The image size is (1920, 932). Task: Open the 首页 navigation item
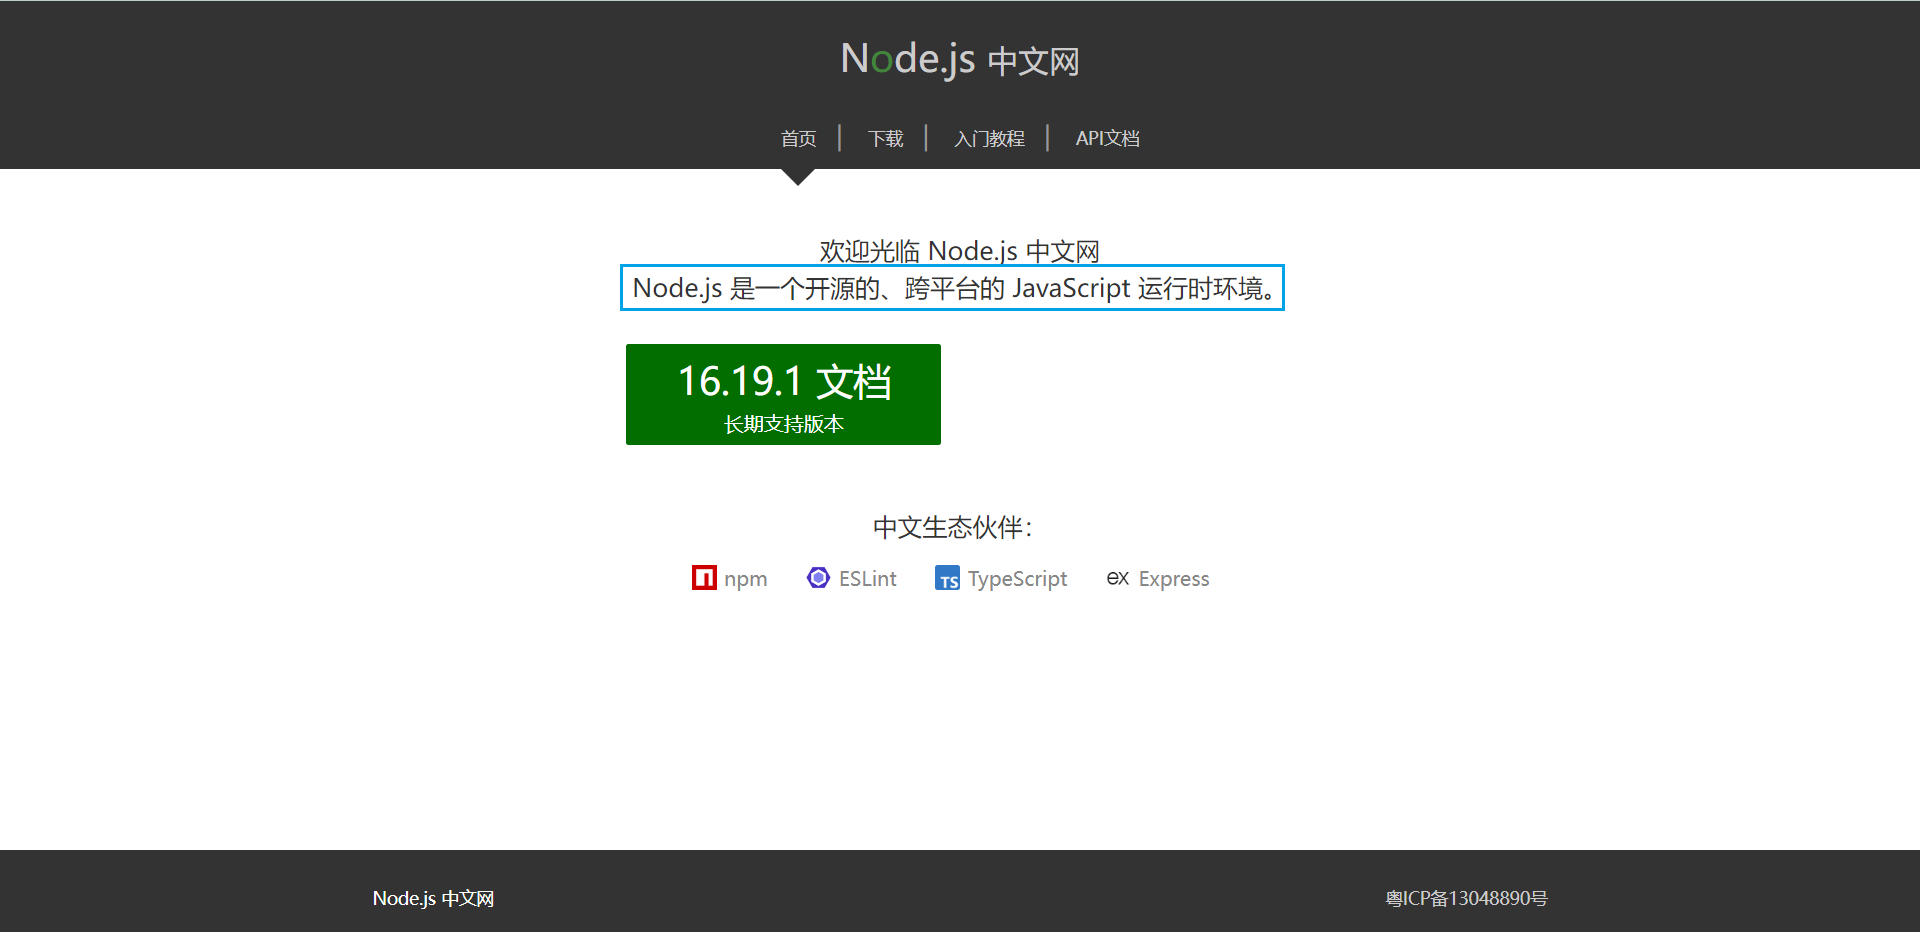(x=798, y=138)
